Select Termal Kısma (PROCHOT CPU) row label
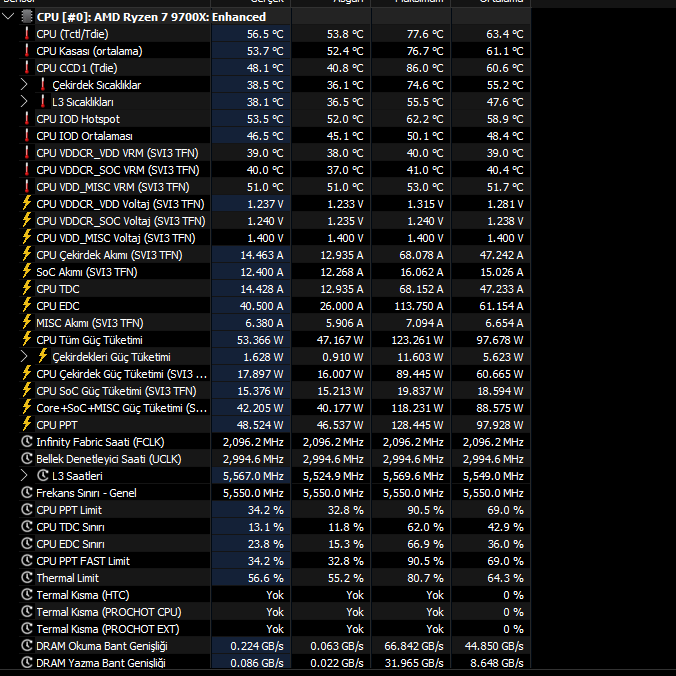Image resolution: width=676 pixels, height=676 pixels. pos(109,612)
